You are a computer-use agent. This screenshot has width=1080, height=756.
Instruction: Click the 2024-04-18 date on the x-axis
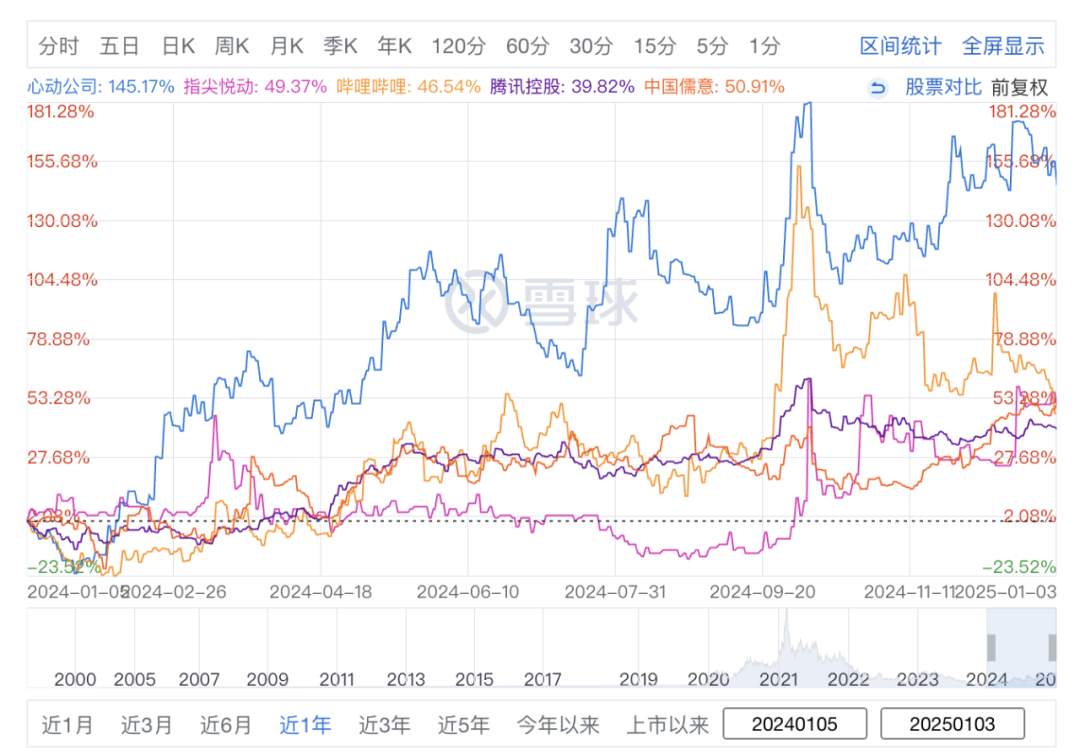(x=320, y=592)
